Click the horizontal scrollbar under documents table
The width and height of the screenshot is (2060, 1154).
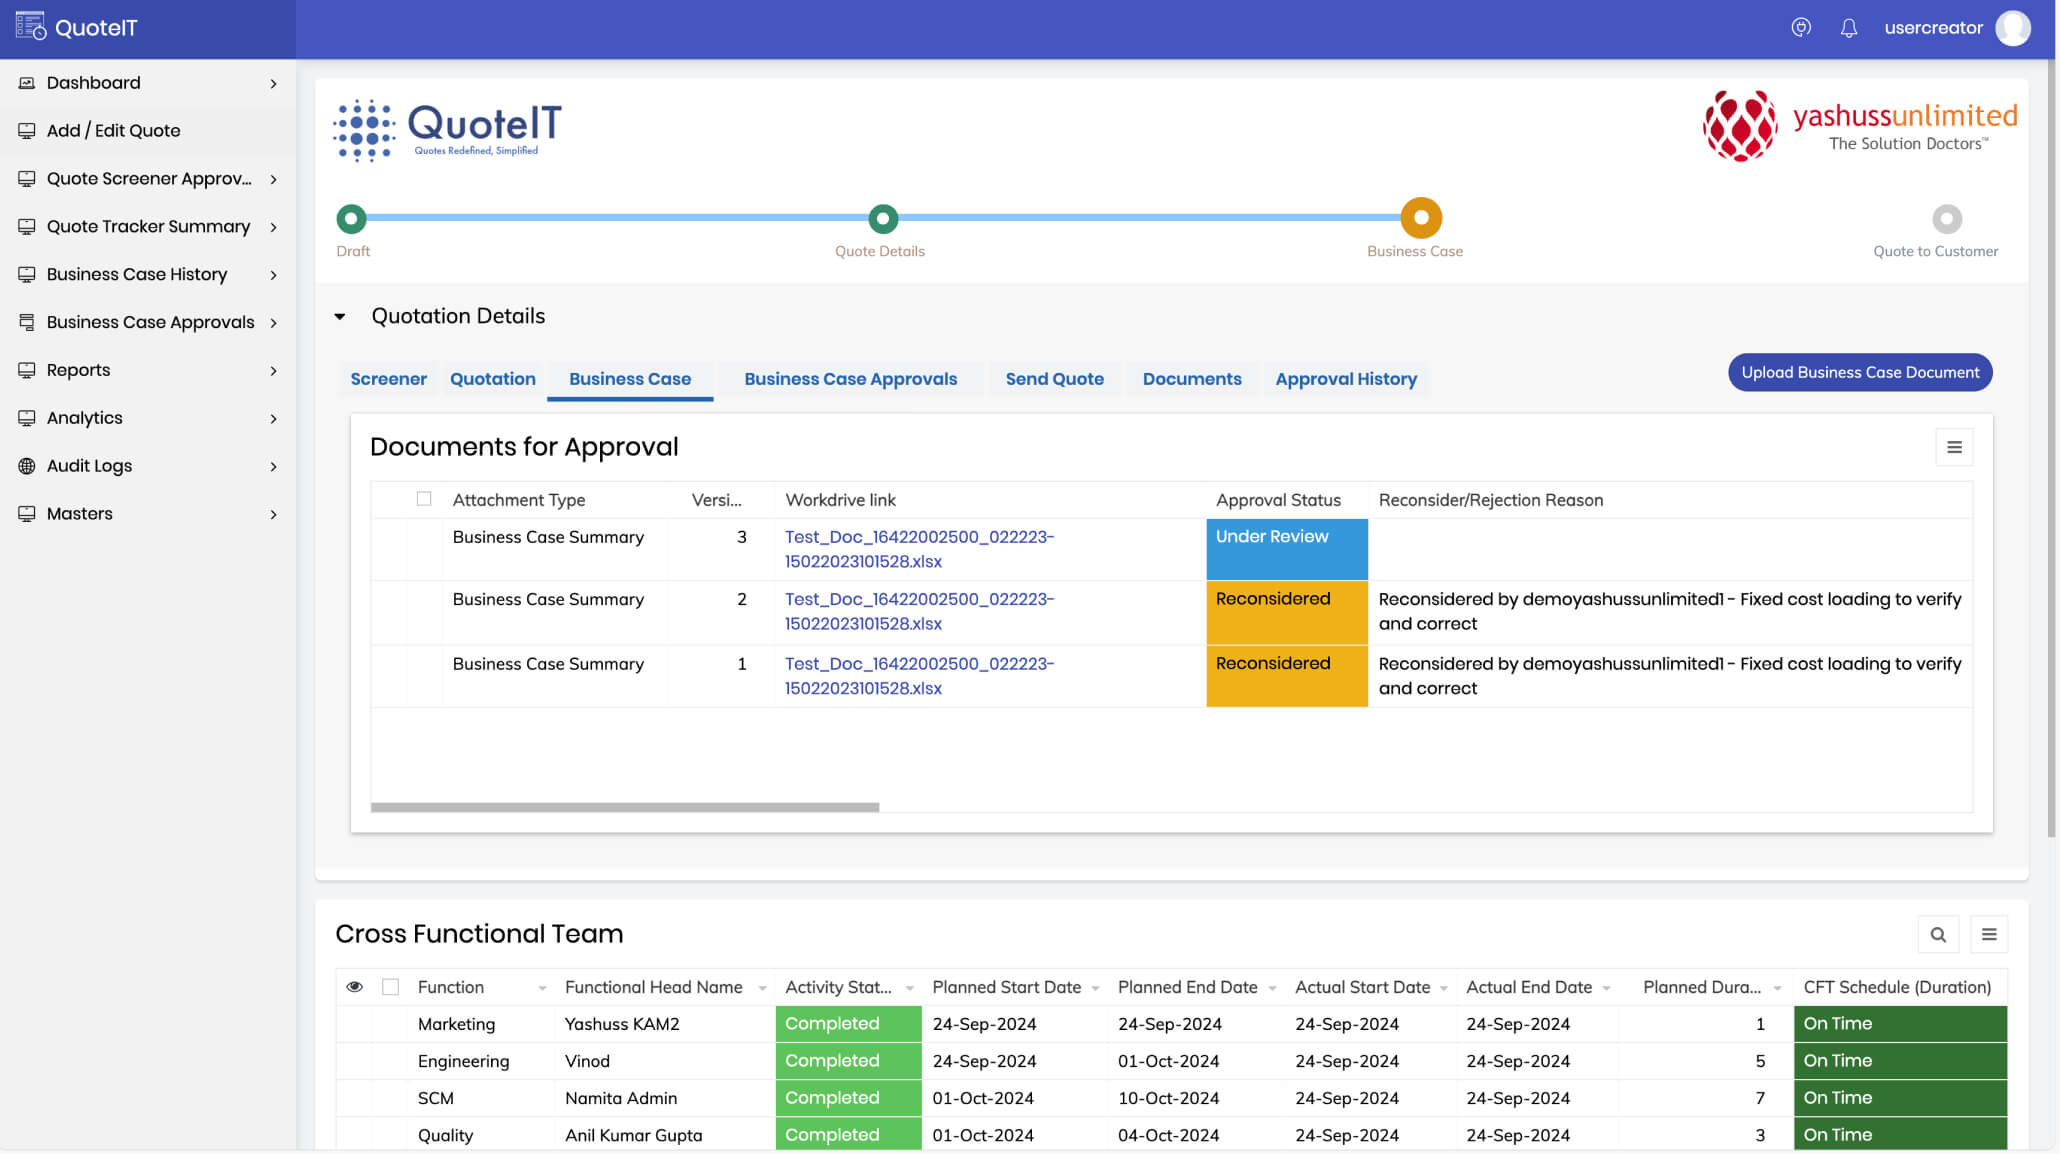[624, 807]
